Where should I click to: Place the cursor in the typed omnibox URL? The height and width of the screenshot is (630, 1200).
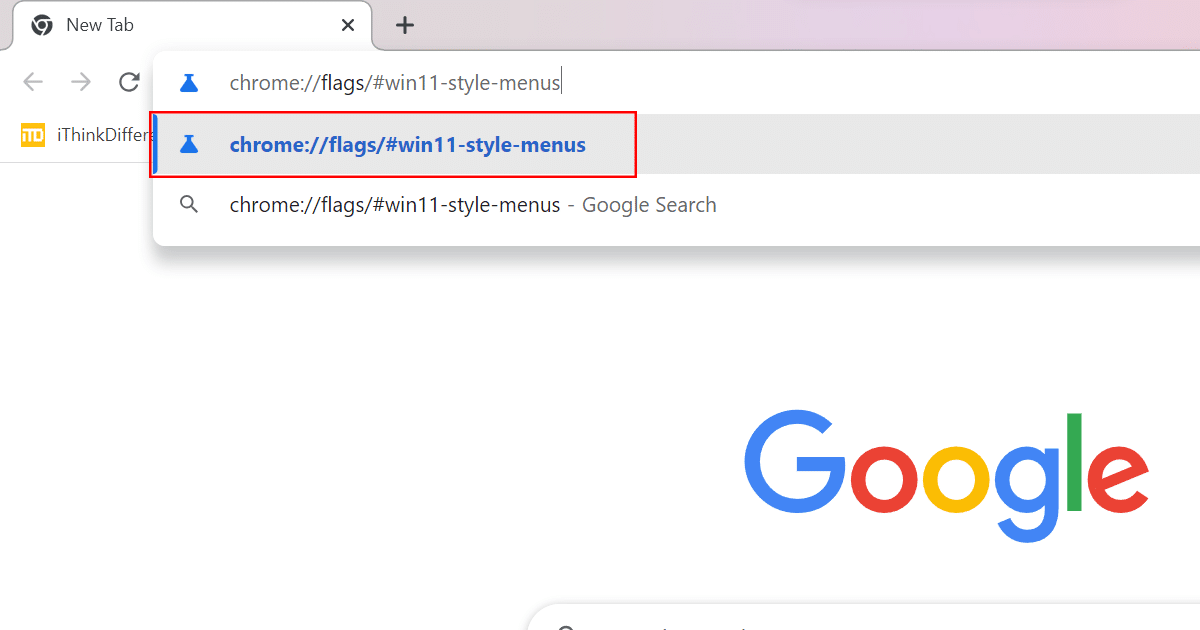pos(395,82)
